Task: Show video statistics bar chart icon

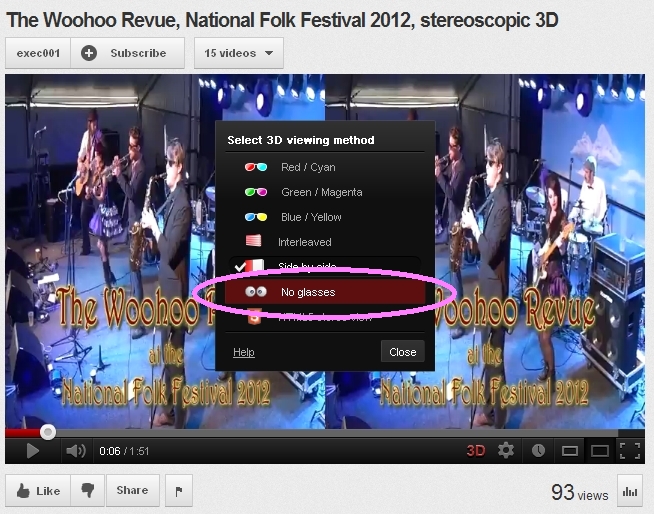Action: (630, 491)
